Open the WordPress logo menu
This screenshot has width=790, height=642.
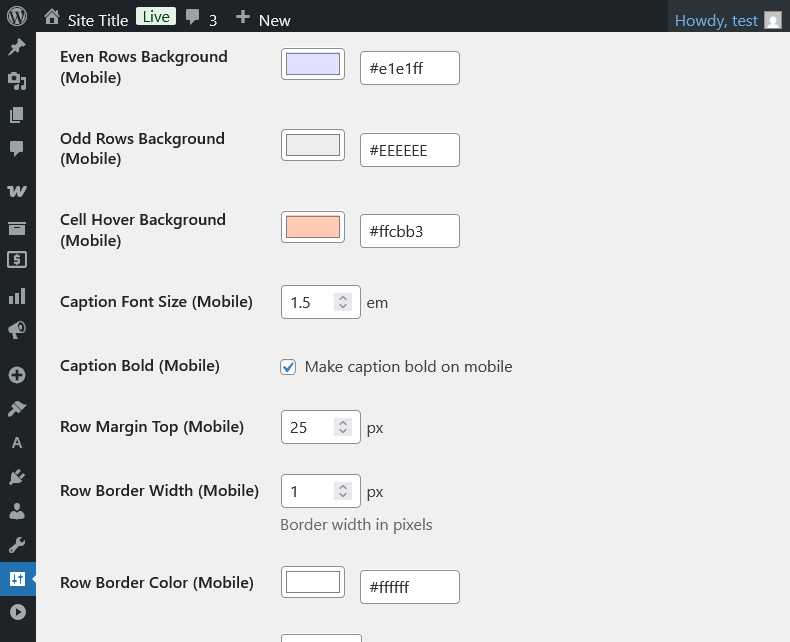tap(17, 17)
